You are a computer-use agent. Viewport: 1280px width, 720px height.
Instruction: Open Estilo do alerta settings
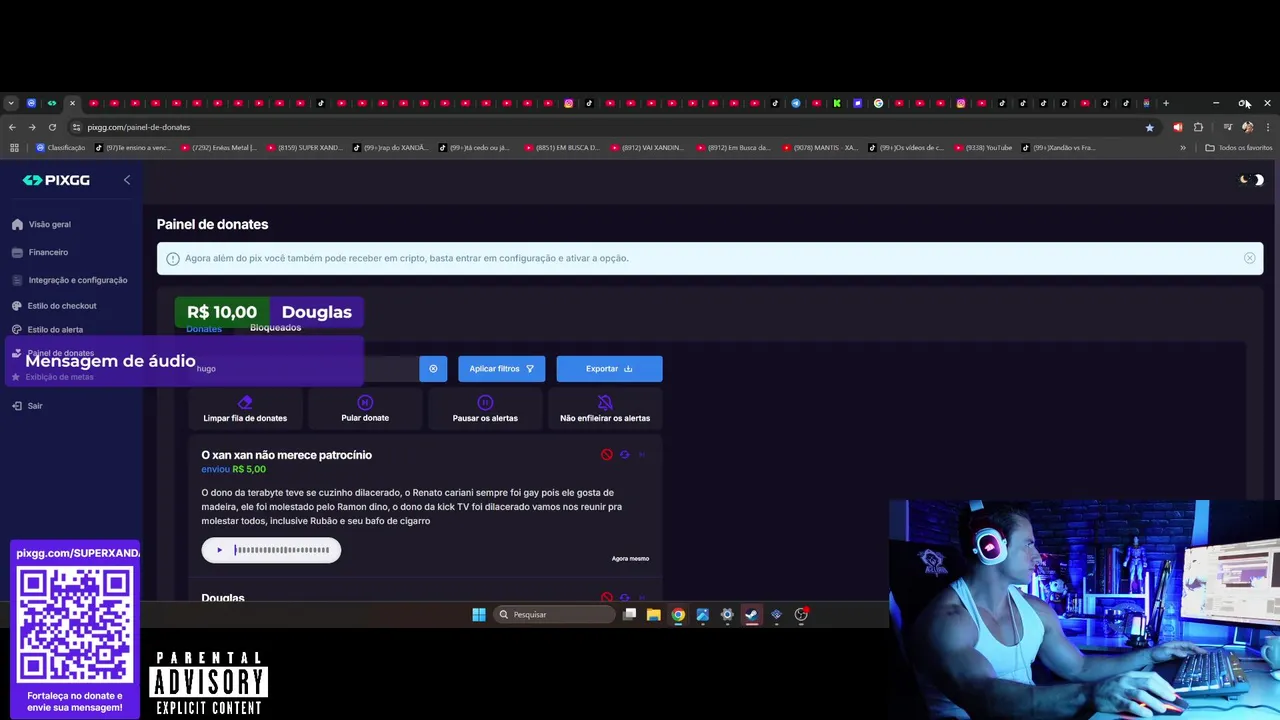coord(47,329)
